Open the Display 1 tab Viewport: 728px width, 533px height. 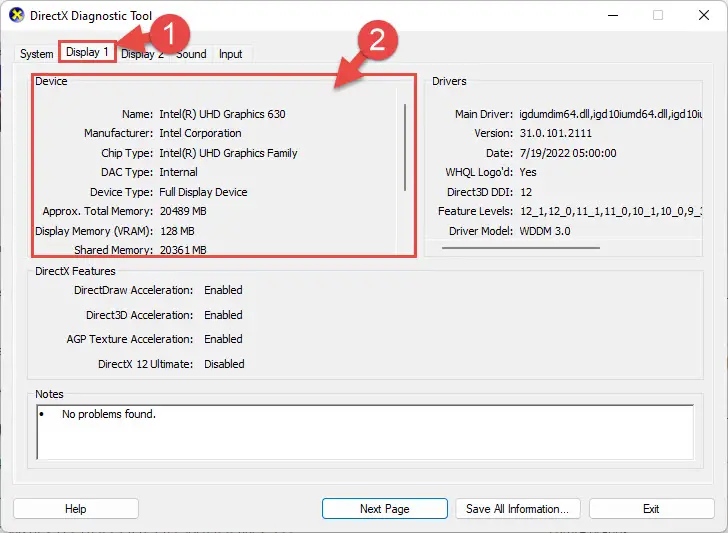tap(87, 52)
